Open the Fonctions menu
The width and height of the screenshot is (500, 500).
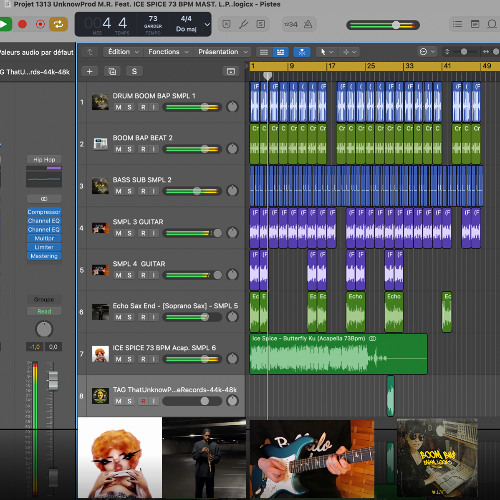(168, 52)
